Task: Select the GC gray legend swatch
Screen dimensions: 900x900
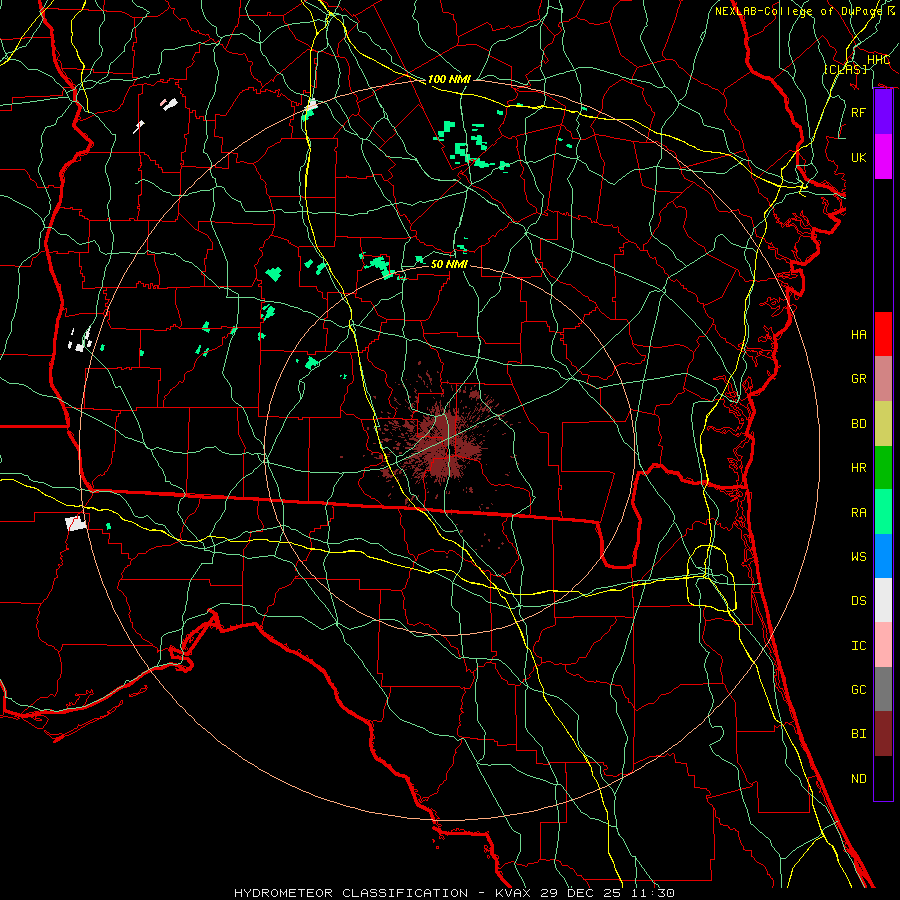Action: (883, 689)
